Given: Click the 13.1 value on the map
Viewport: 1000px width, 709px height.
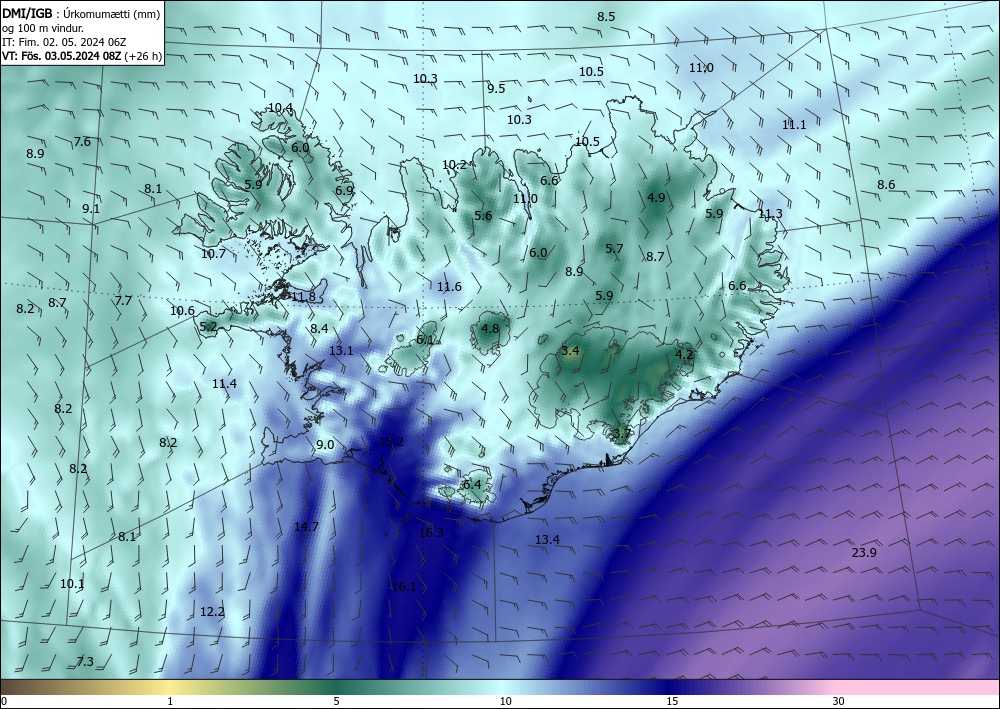Looking at the screenshot, I should click(341, 351).
